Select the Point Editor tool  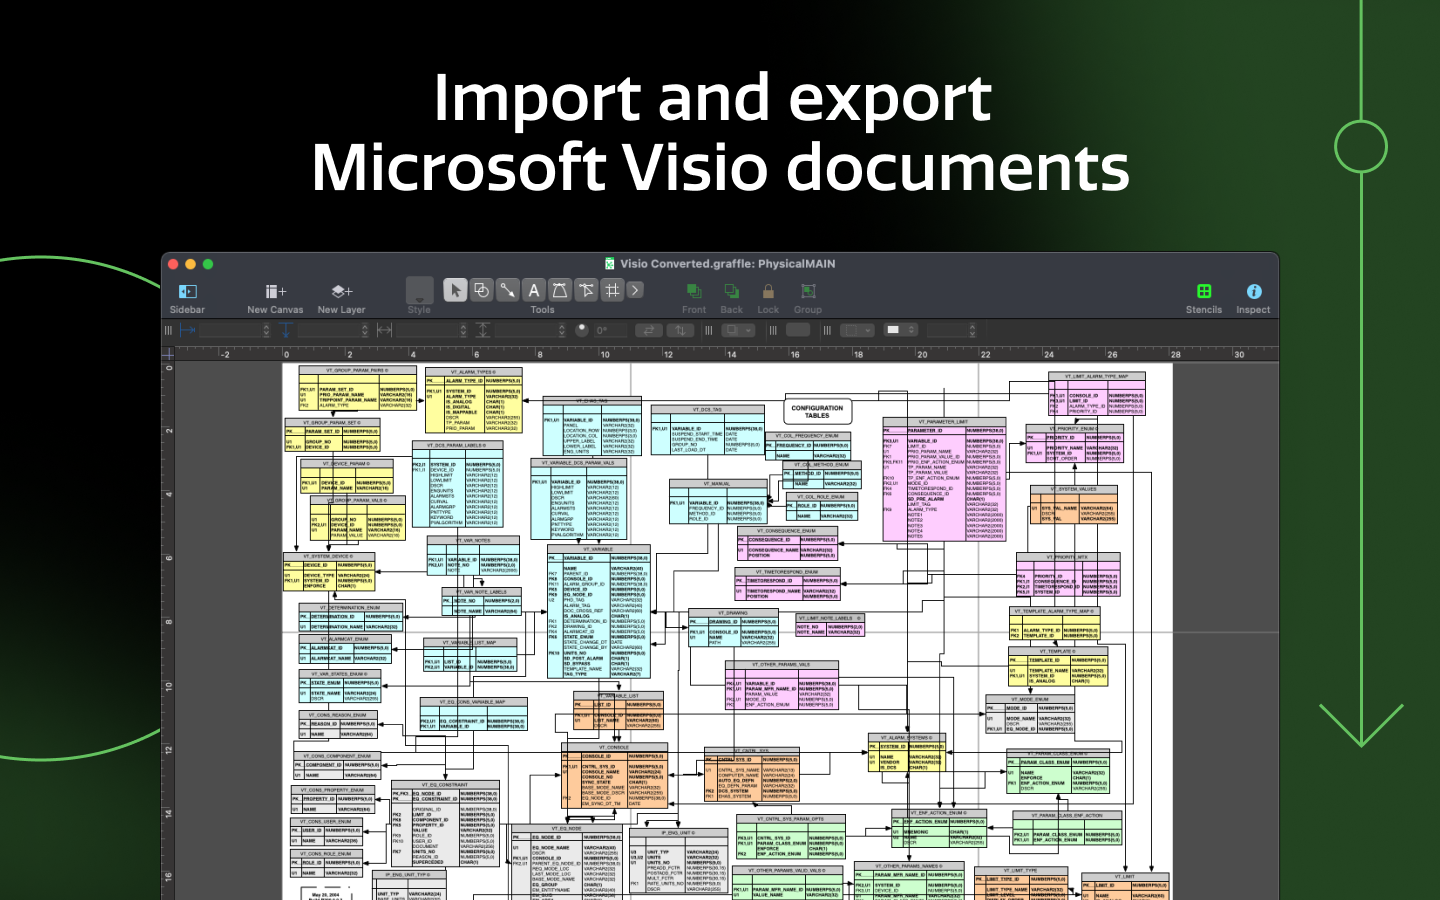coord(585,290)
